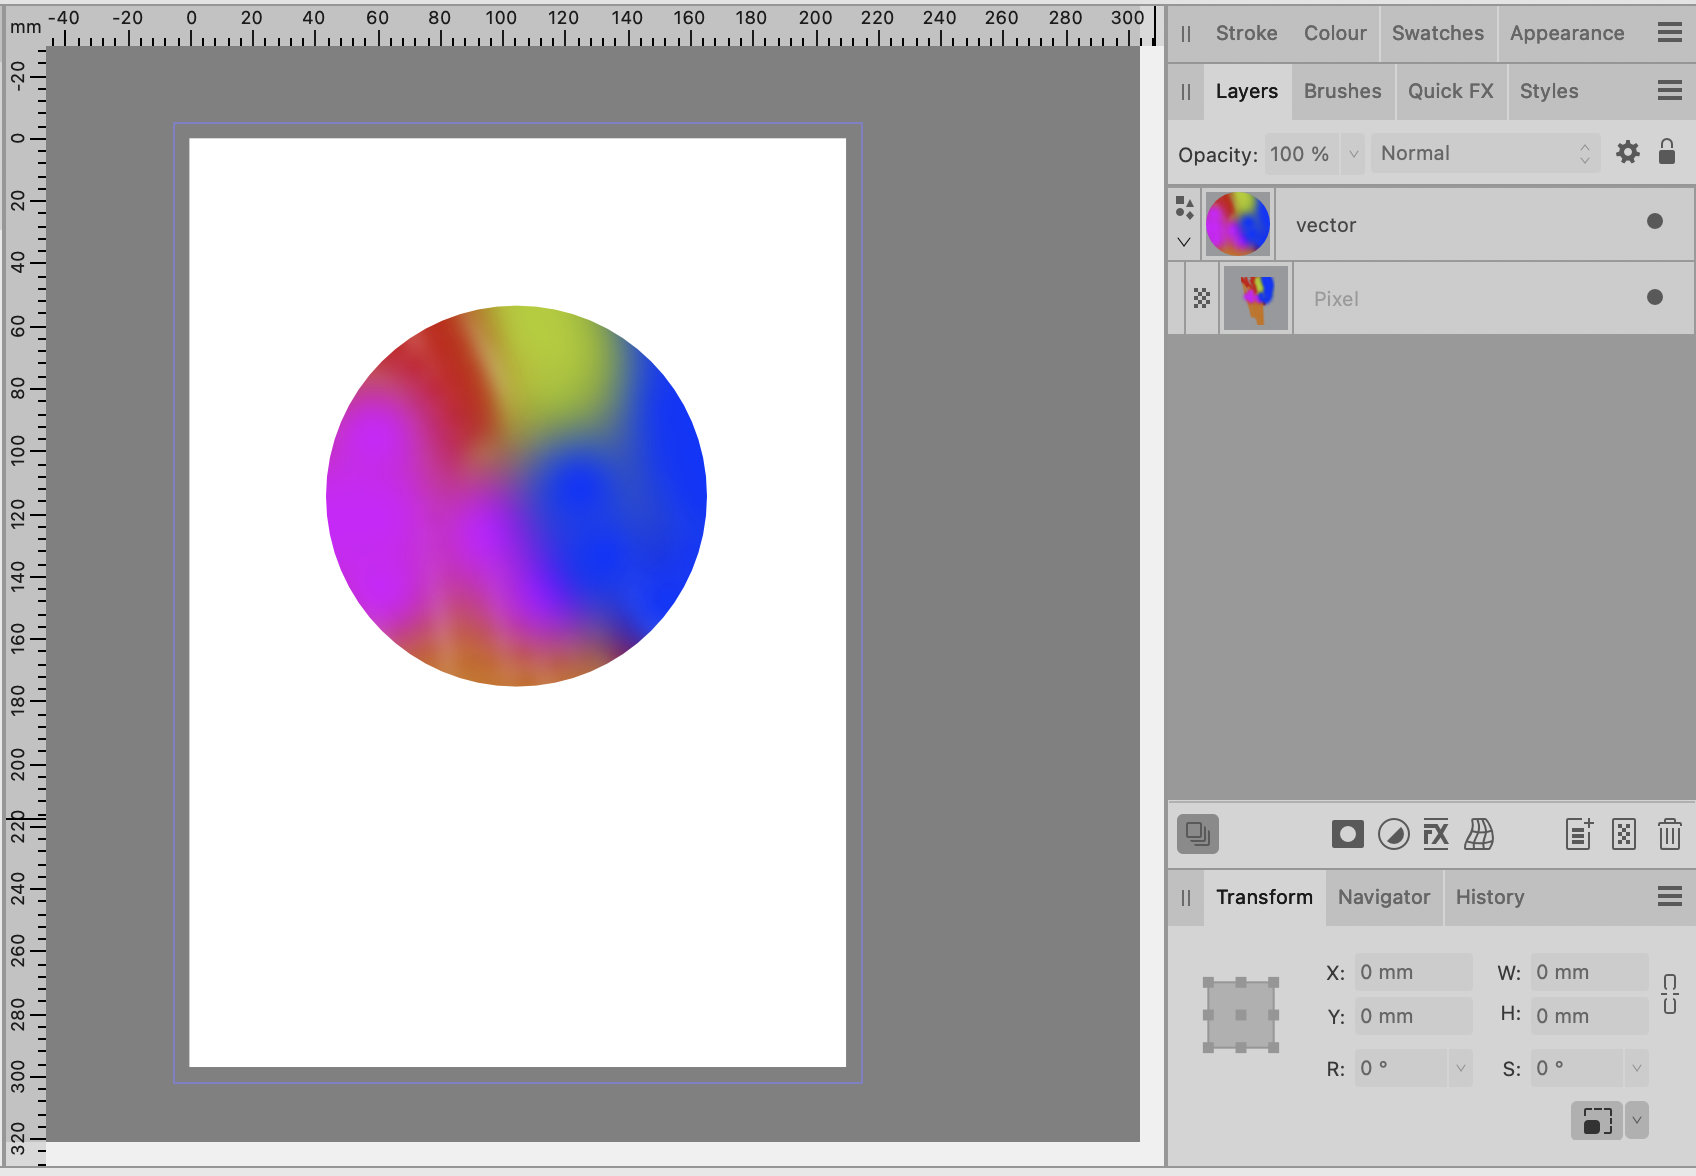Open the Opacity percentage dropdown

tap(1353, 153)
